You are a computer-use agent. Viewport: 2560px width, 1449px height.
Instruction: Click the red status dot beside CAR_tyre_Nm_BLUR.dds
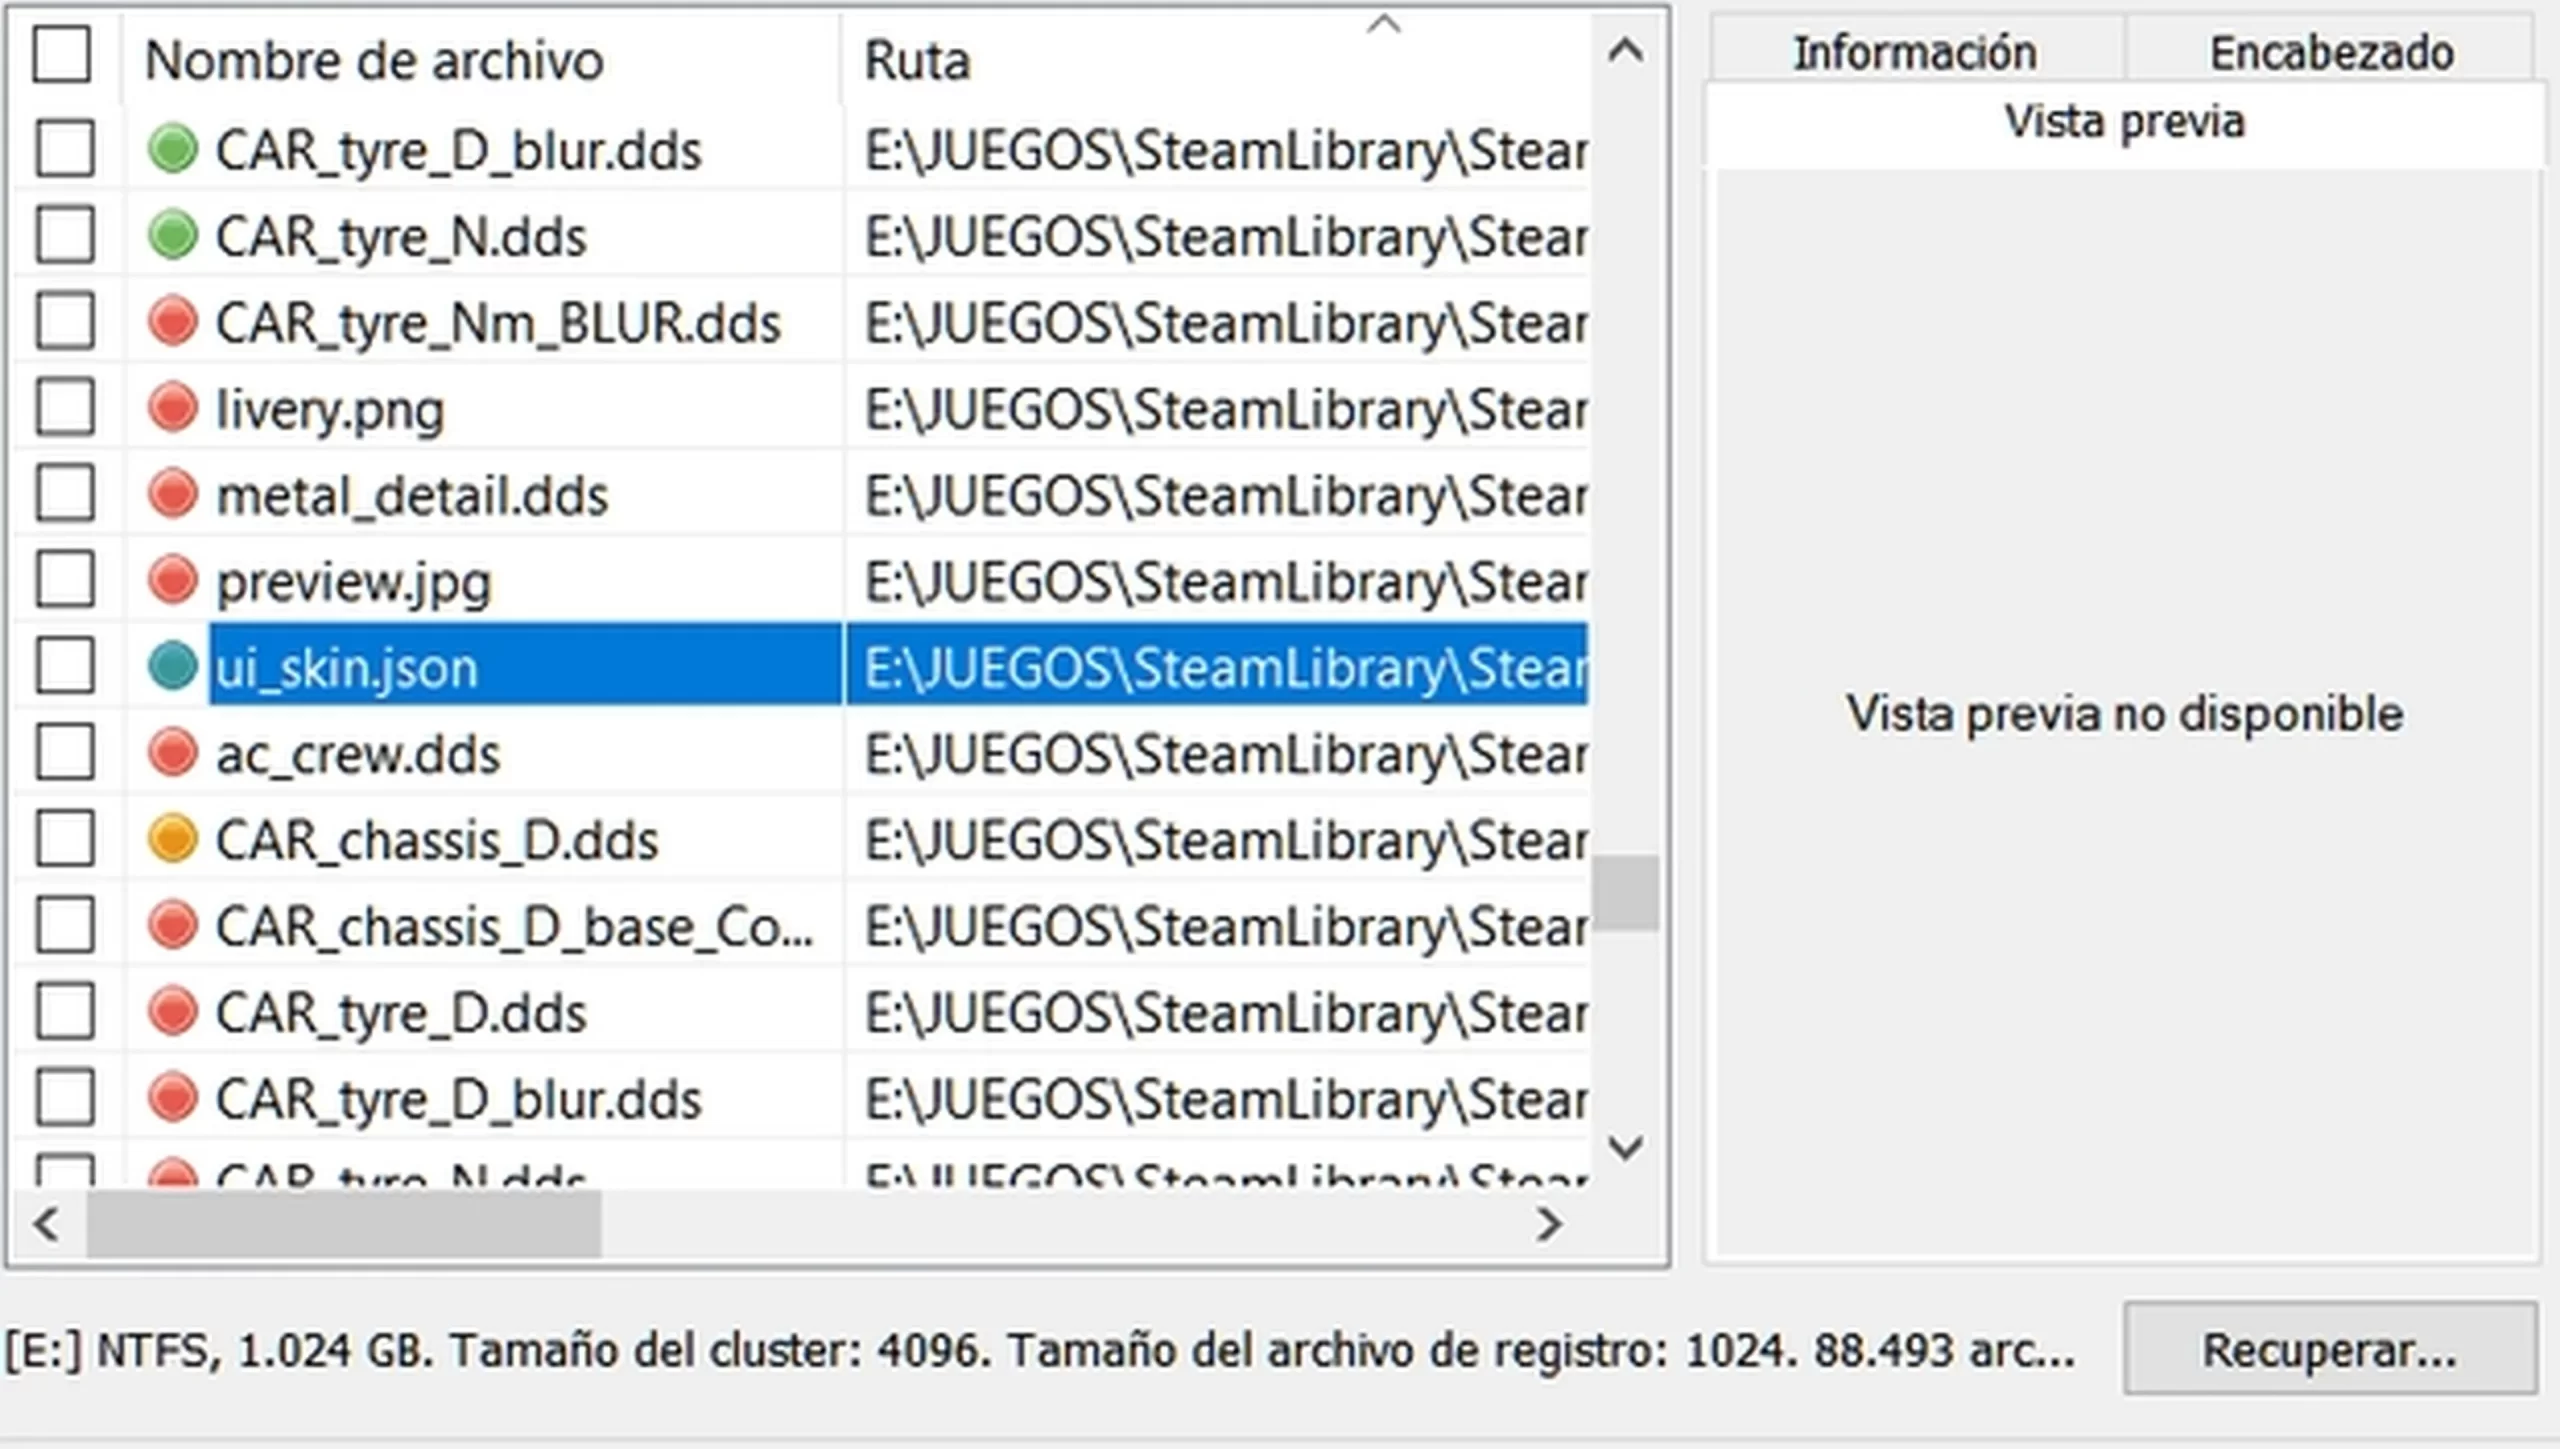point(172,322)
